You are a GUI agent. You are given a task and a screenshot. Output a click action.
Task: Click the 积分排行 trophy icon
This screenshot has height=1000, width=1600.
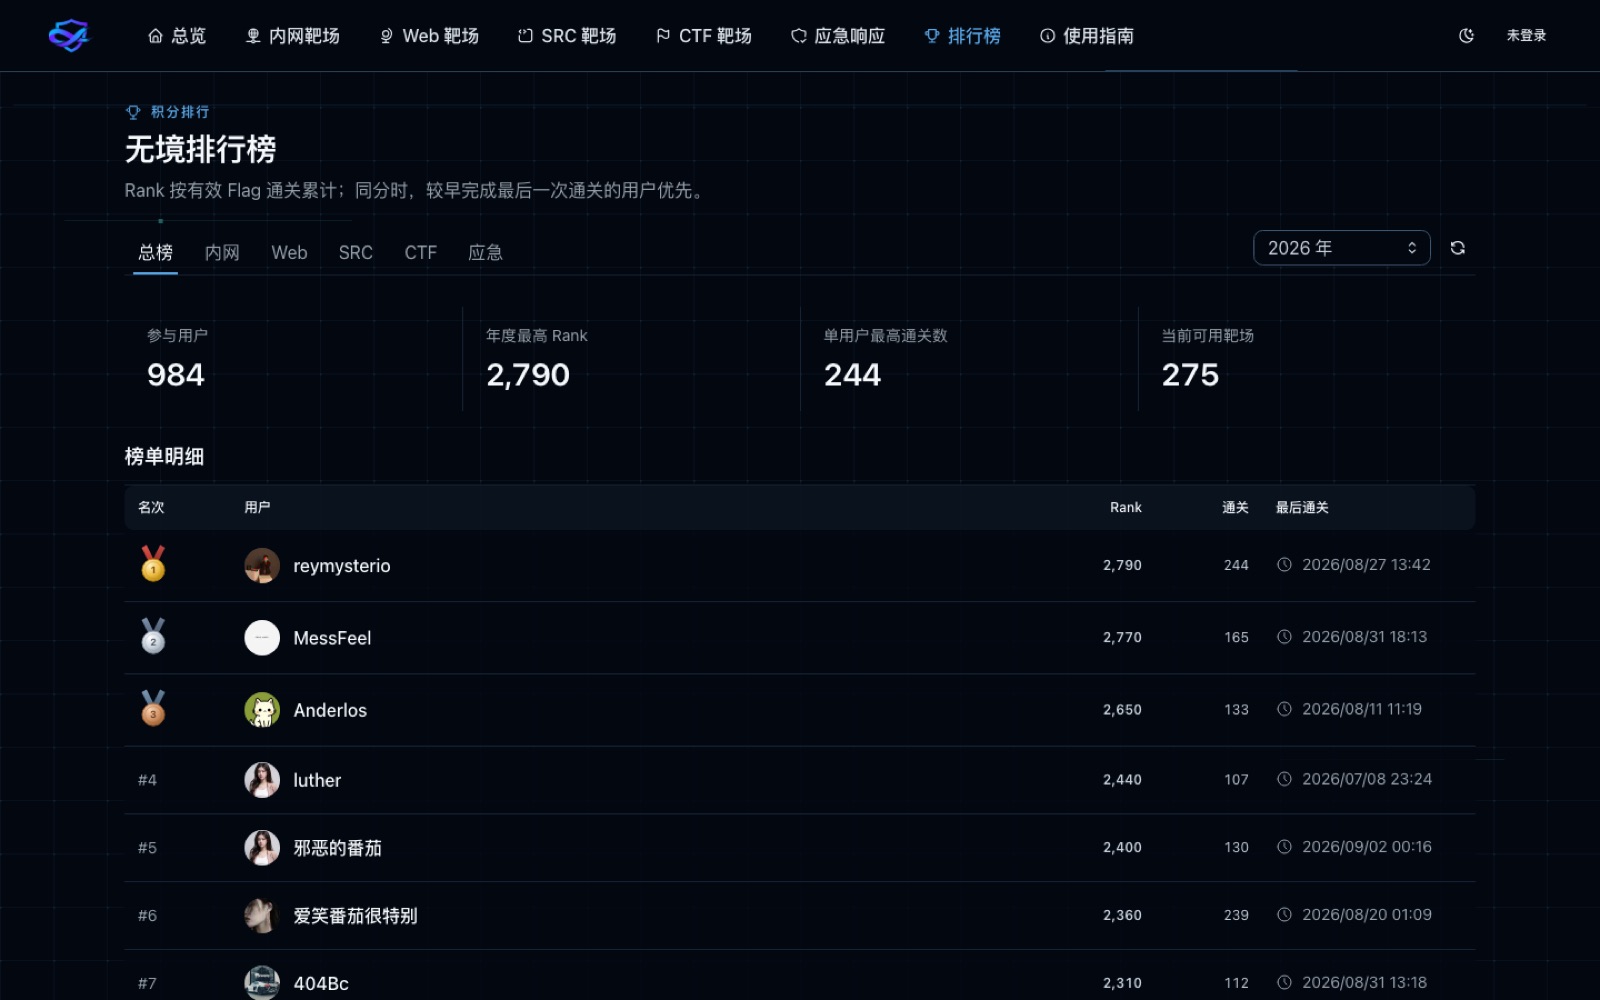[x=133, y=112]
